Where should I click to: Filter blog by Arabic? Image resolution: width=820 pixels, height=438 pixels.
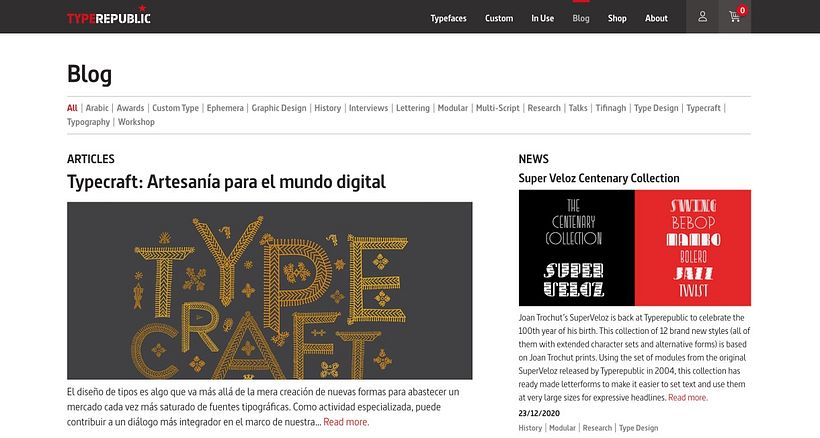click(x=97, y=108)
